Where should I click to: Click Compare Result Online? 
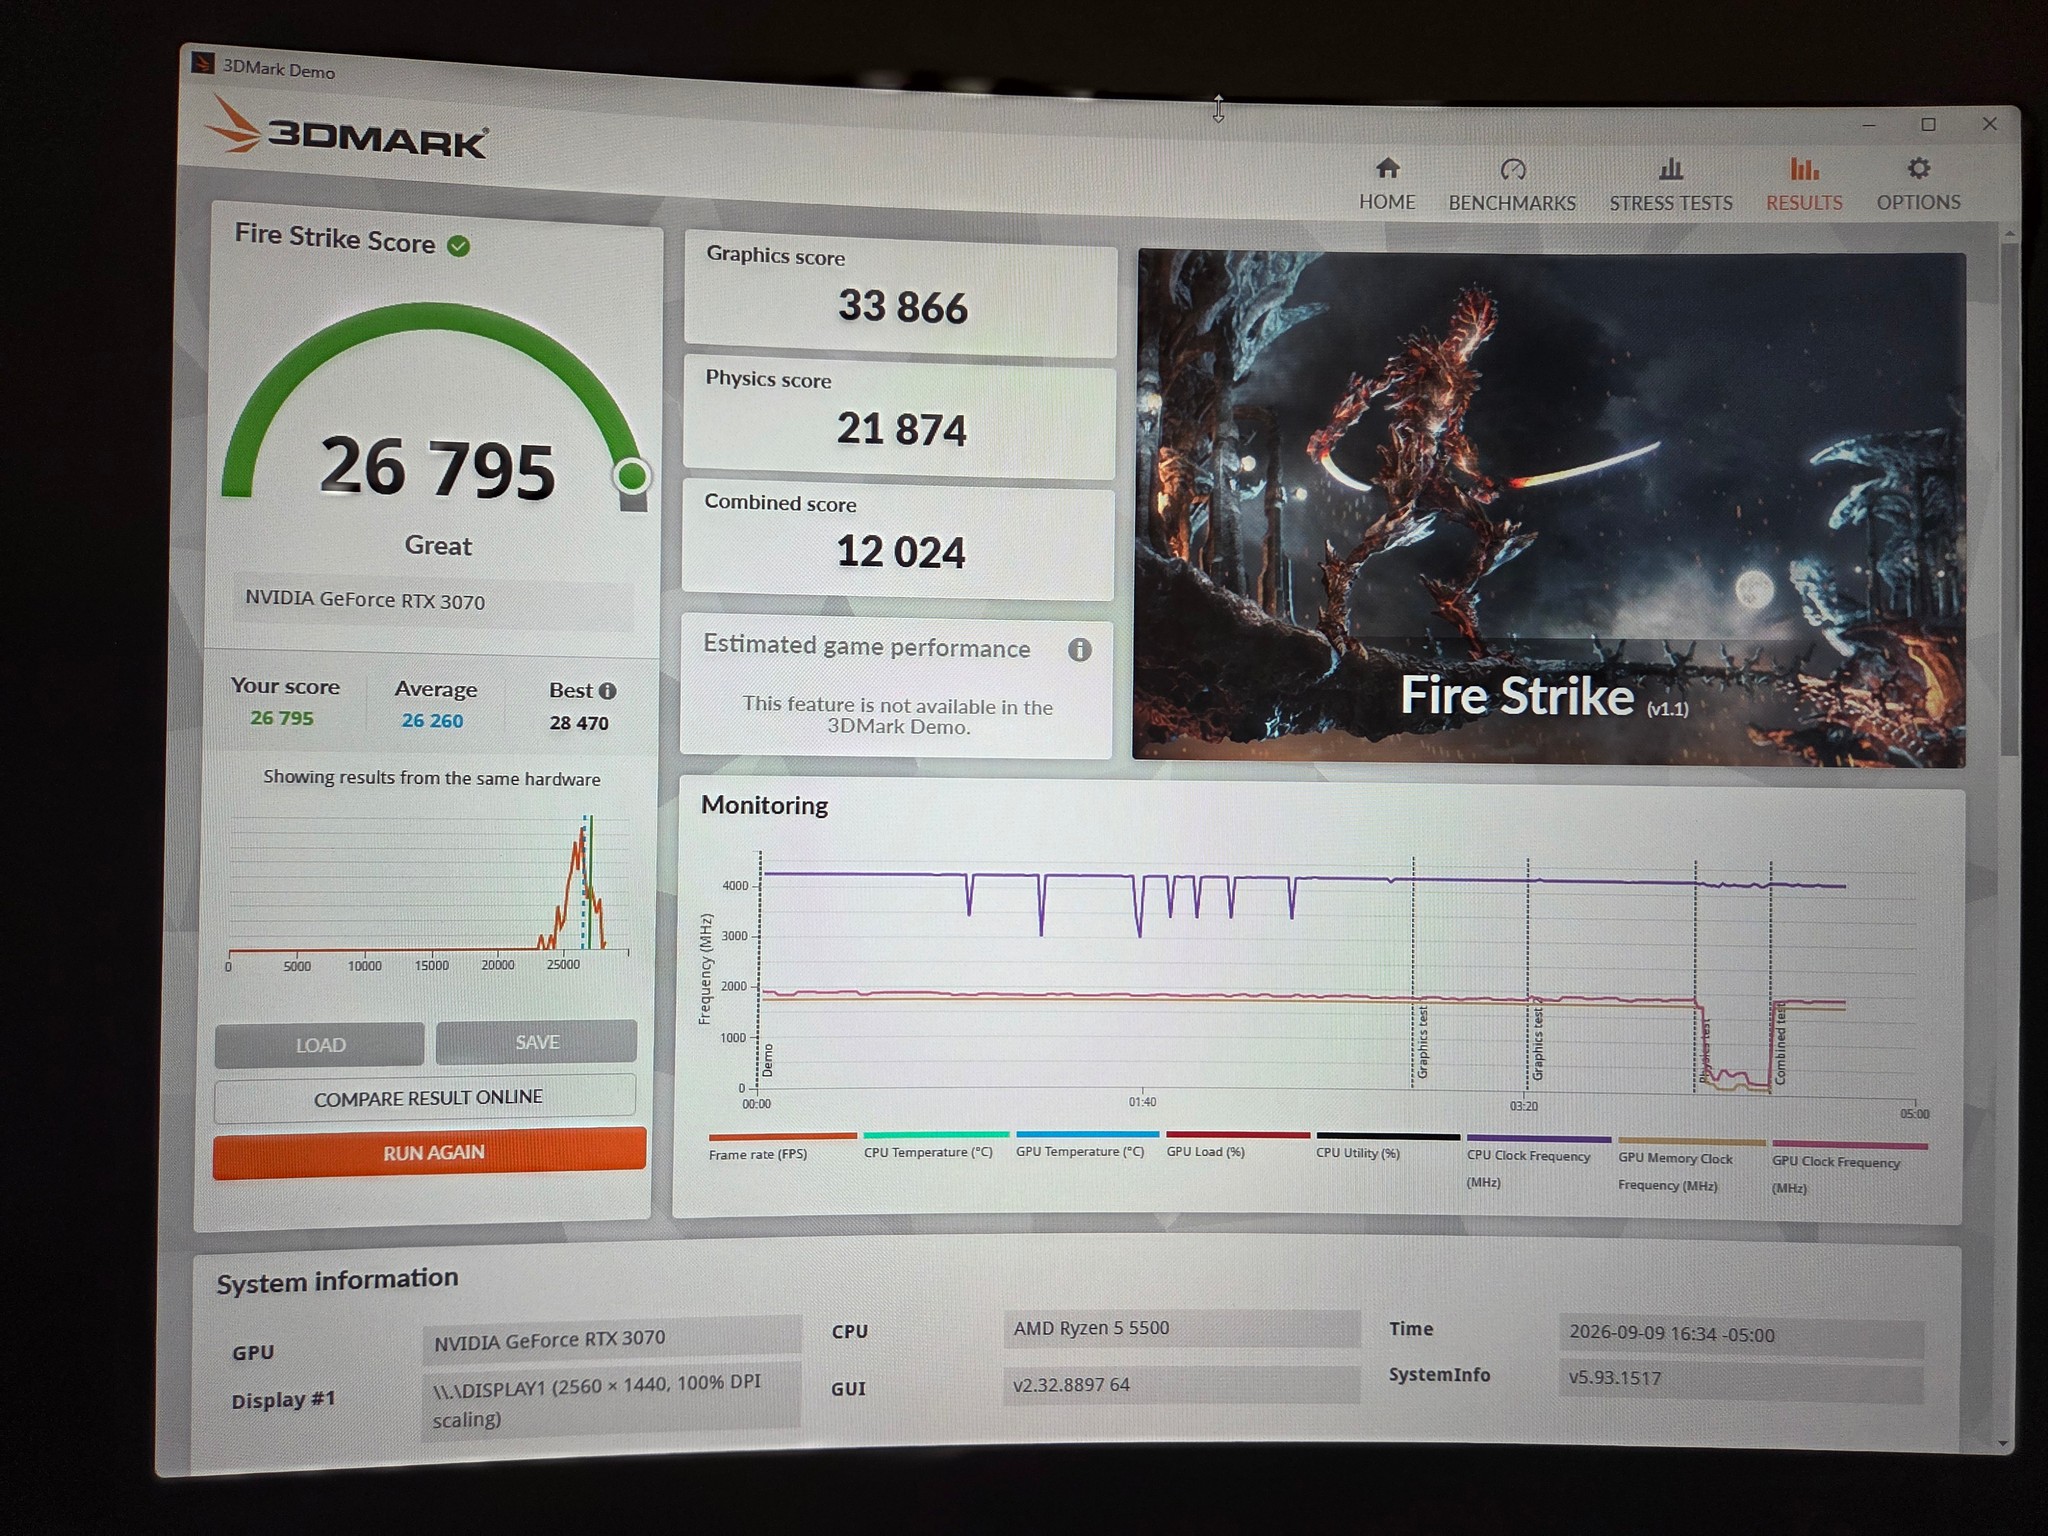pos(427,1097)
